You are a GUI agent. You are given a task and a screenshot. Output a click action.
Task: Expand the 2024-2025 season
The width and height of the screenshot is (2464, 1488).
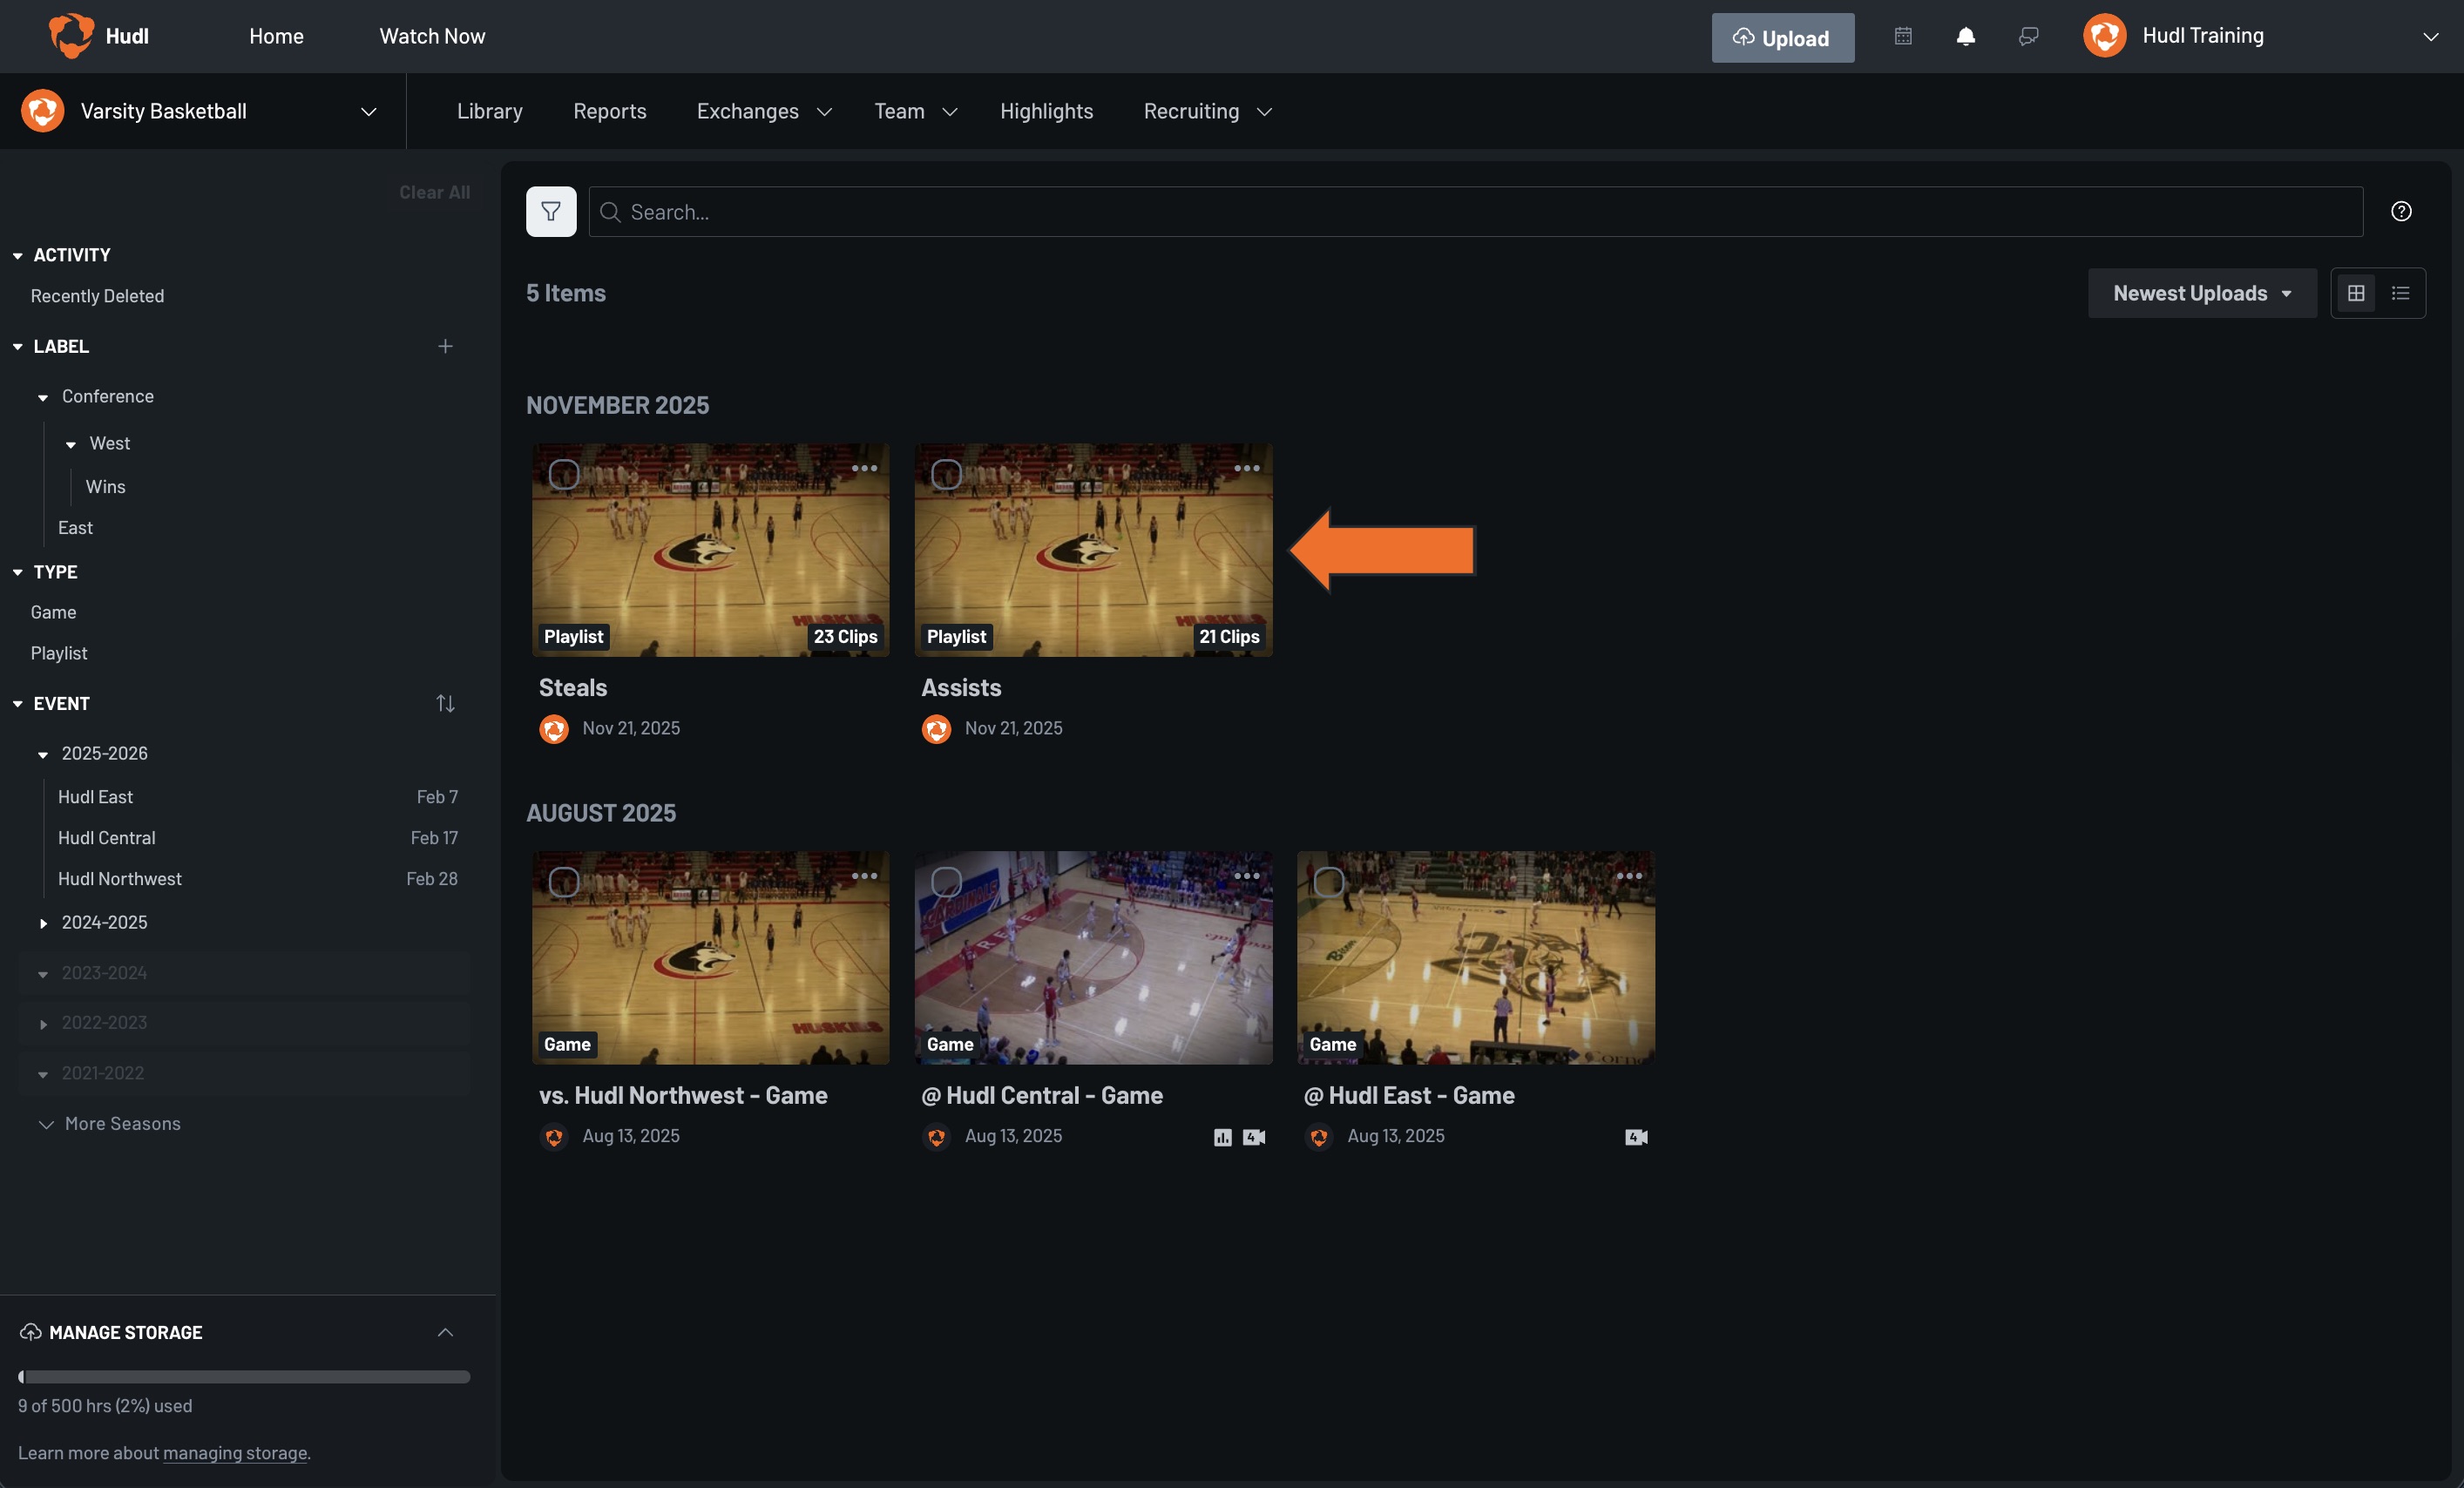pyautogui.click(x=43, y=923)
